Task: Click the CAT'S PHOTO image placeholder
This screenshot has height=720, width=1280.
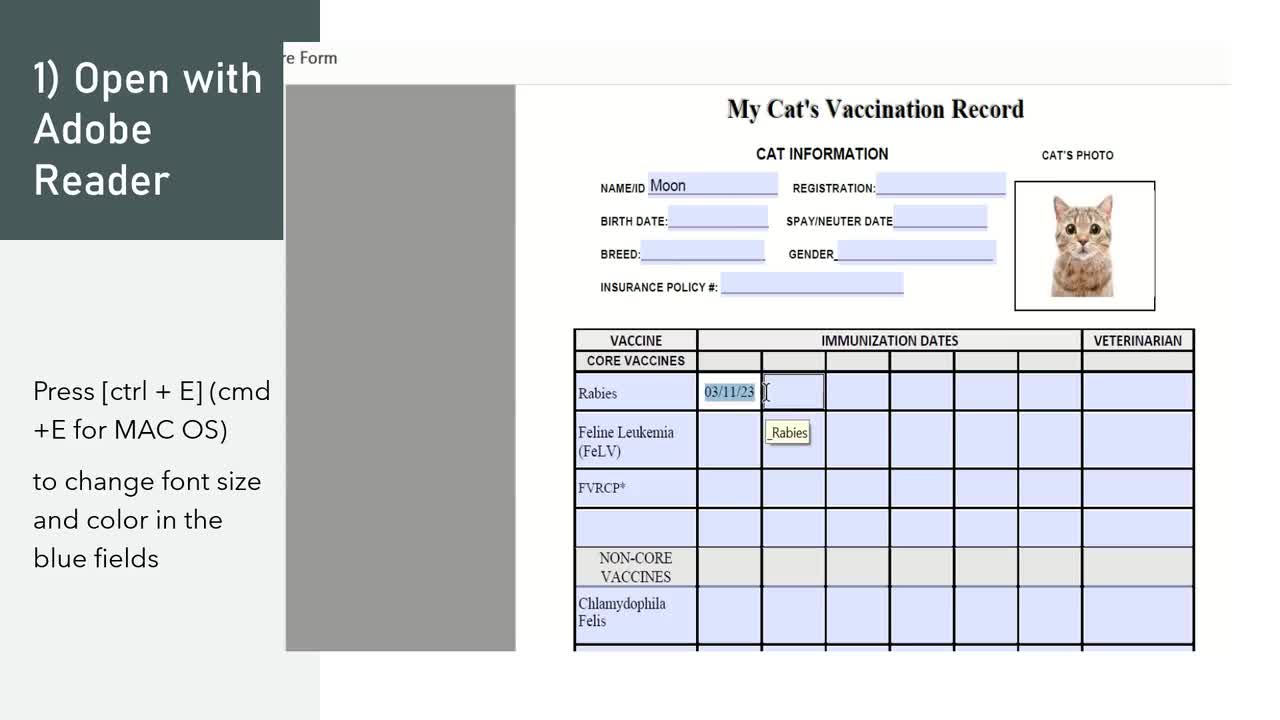Action: click(1084, 245)
